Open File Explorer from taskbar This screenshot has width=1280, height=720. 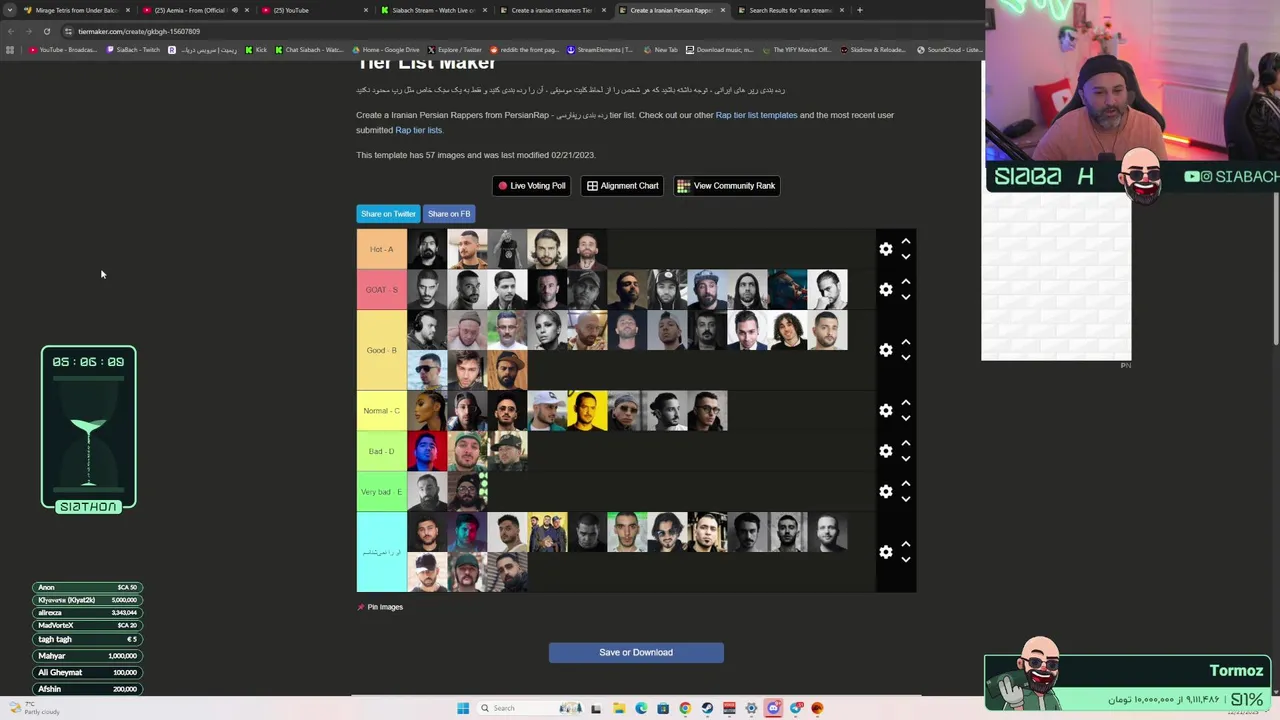pos(619,708)
